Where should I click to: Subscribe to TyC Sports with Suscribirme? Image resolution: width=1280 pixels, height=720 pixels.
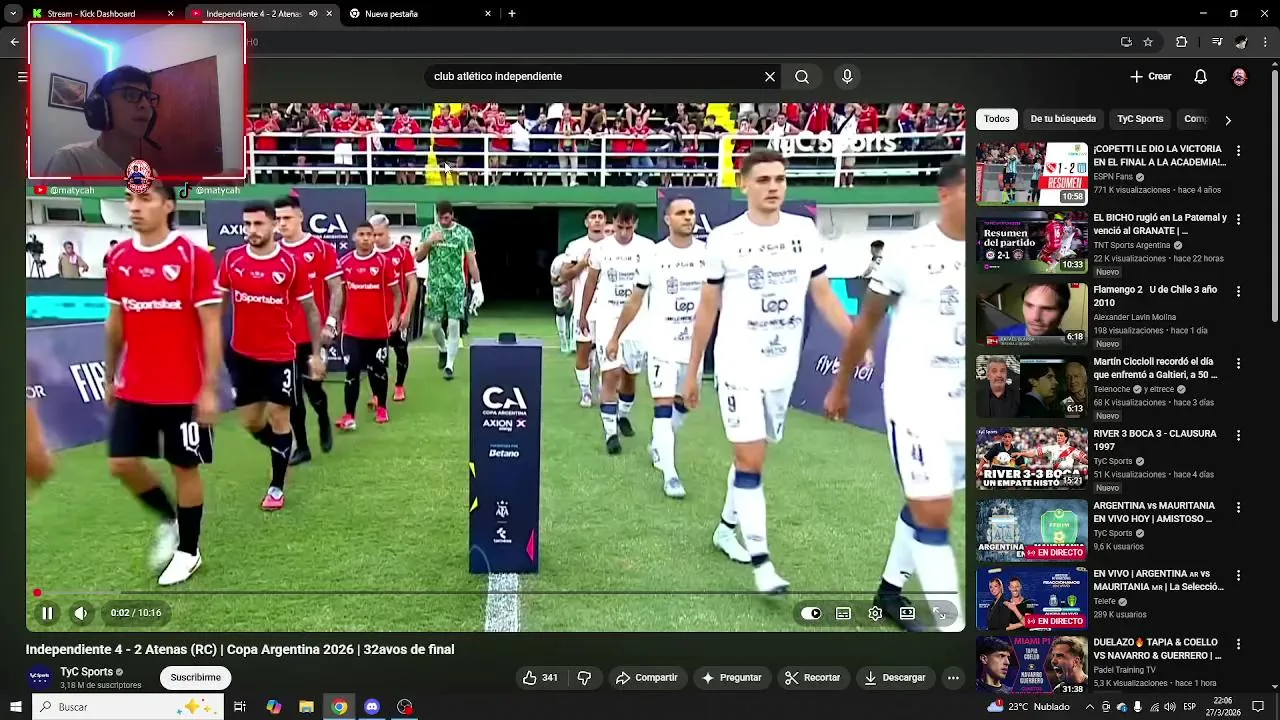(x=195, y=678)
